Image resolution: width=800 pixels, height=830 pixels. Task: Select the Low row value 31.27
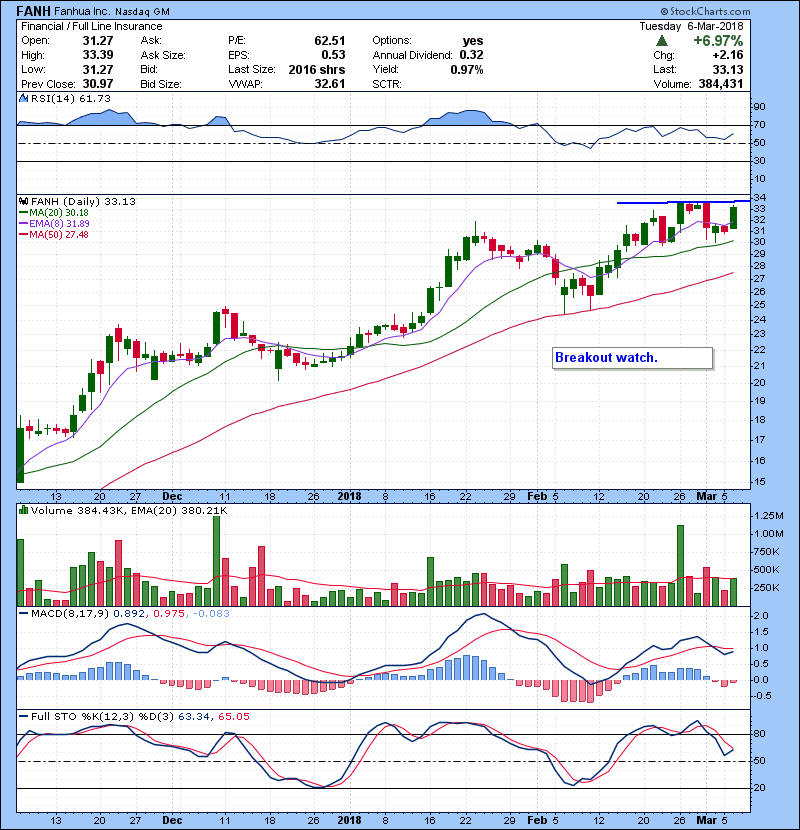tap(97, 69)
